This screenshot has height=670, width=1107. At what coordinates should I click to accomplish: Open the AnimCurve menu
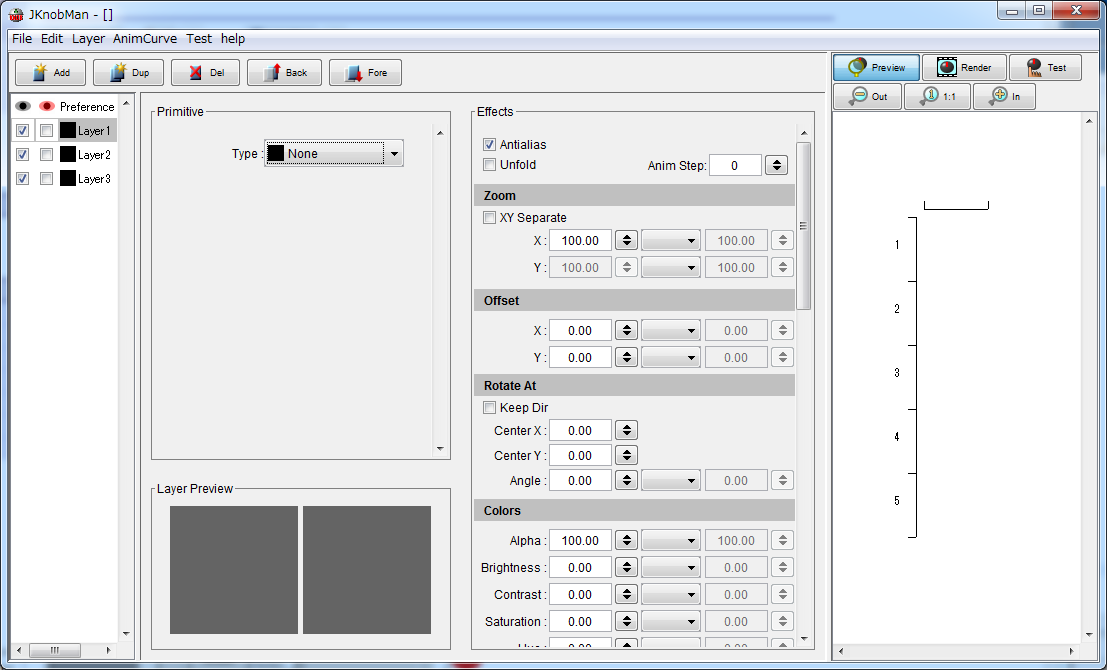point(145,39)
